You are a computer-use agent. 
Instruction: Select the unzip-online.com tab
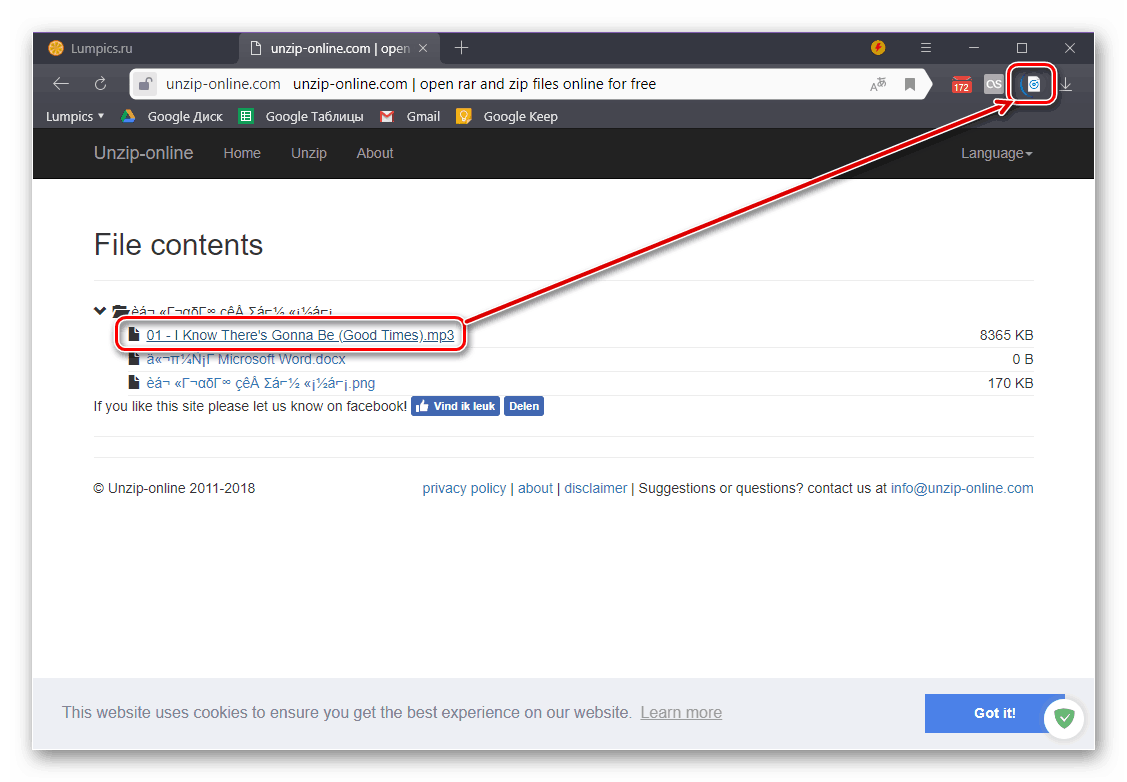(x=339, y=48)
